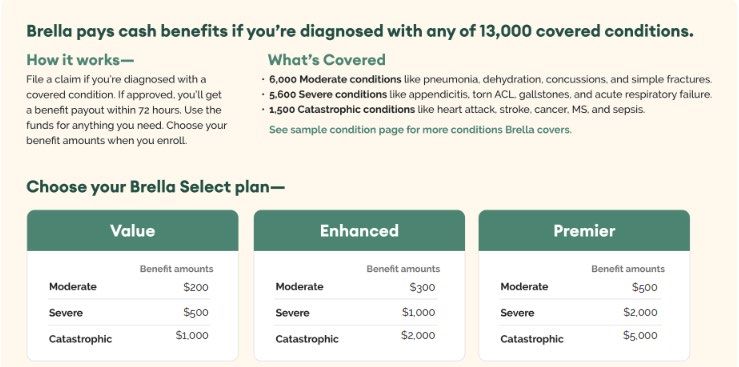This screenshot has height=367, width=739.
Task: Click the 1,500 Catastrophic conditions bullet
Action: click(453, 110)
